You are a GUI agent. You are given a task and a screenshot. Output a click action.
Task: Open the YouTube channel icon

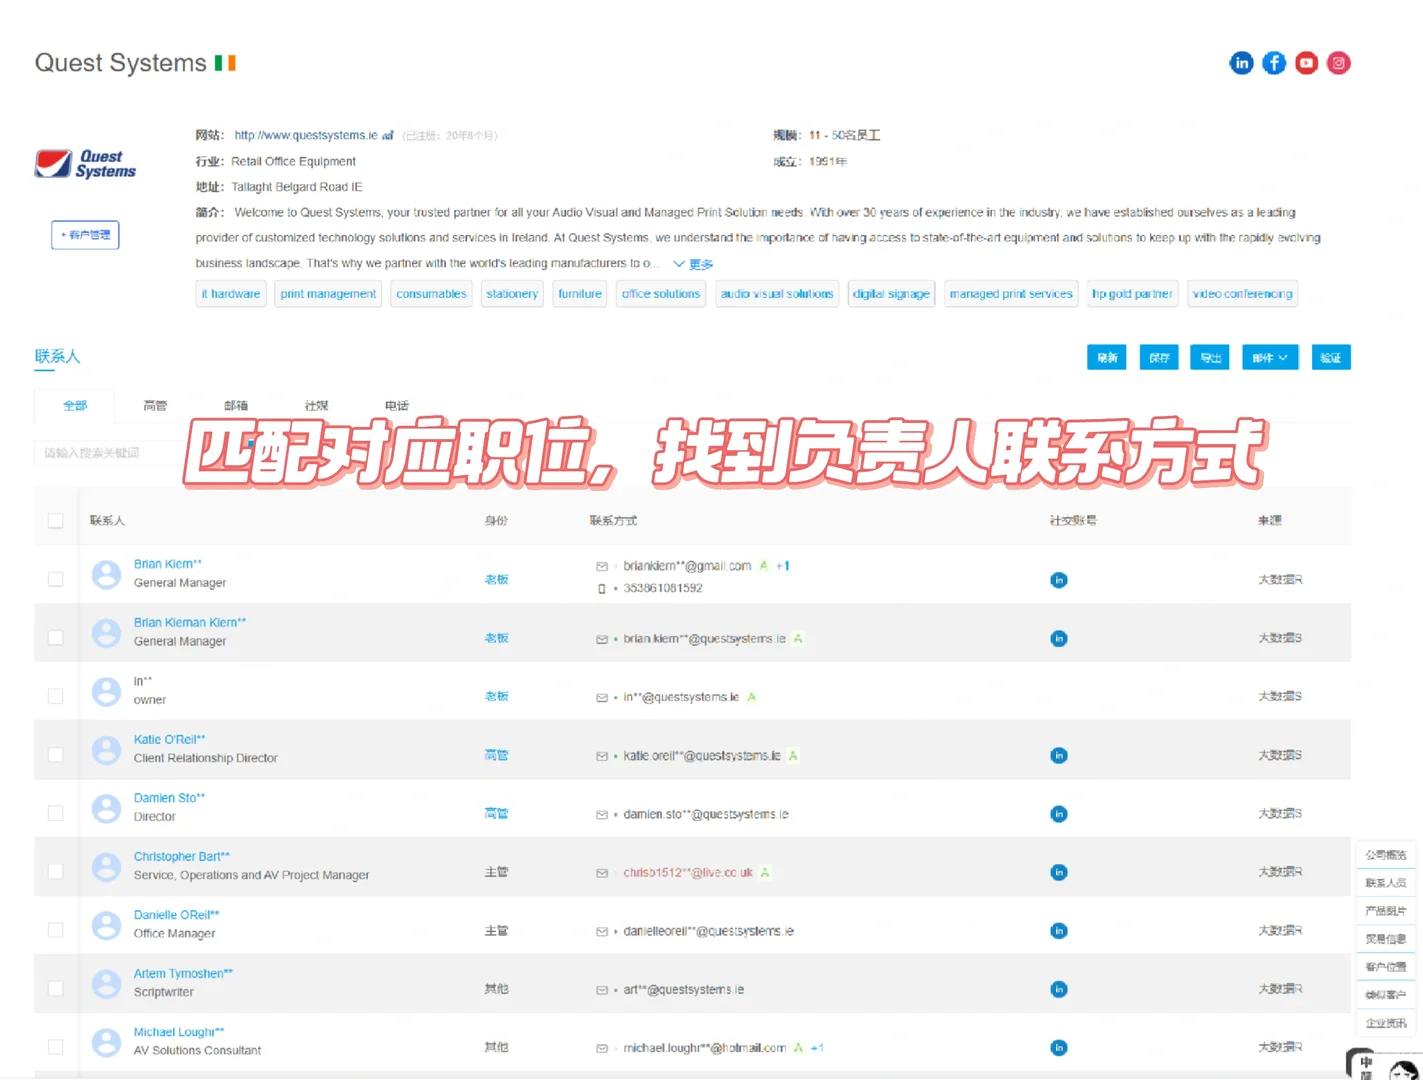coord(1306,62)
